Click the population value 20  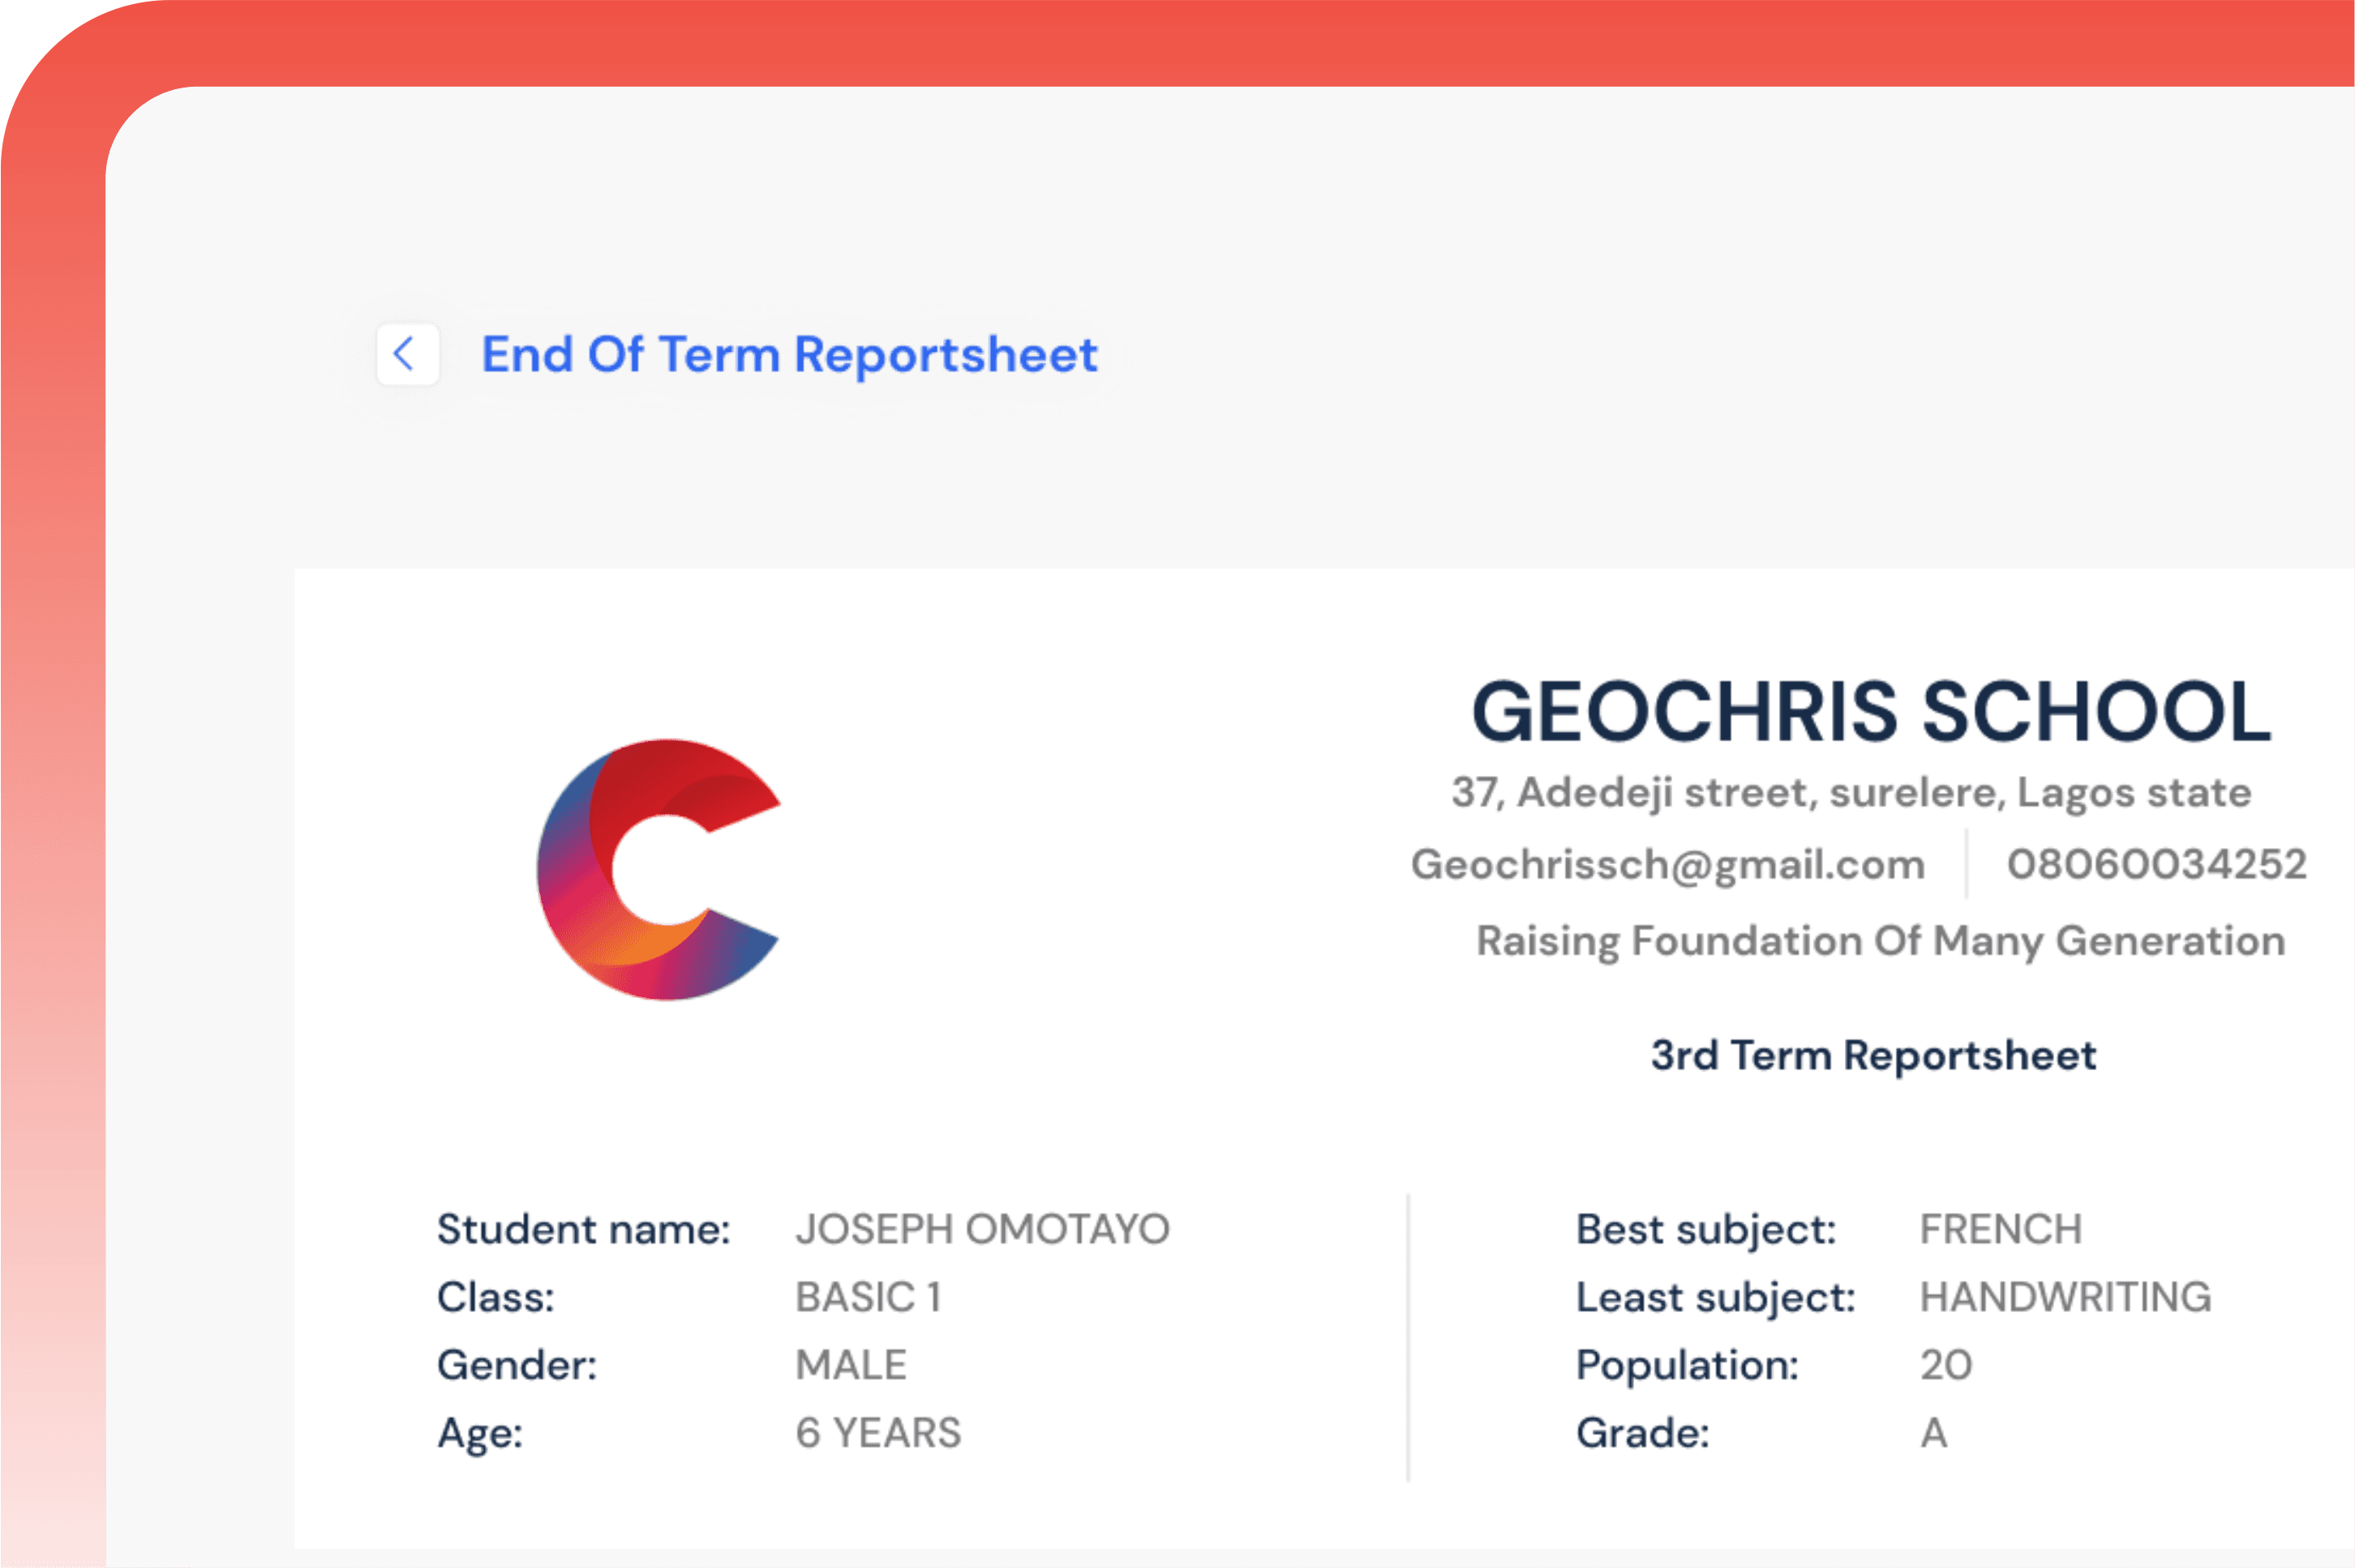coord(1945,1365)
